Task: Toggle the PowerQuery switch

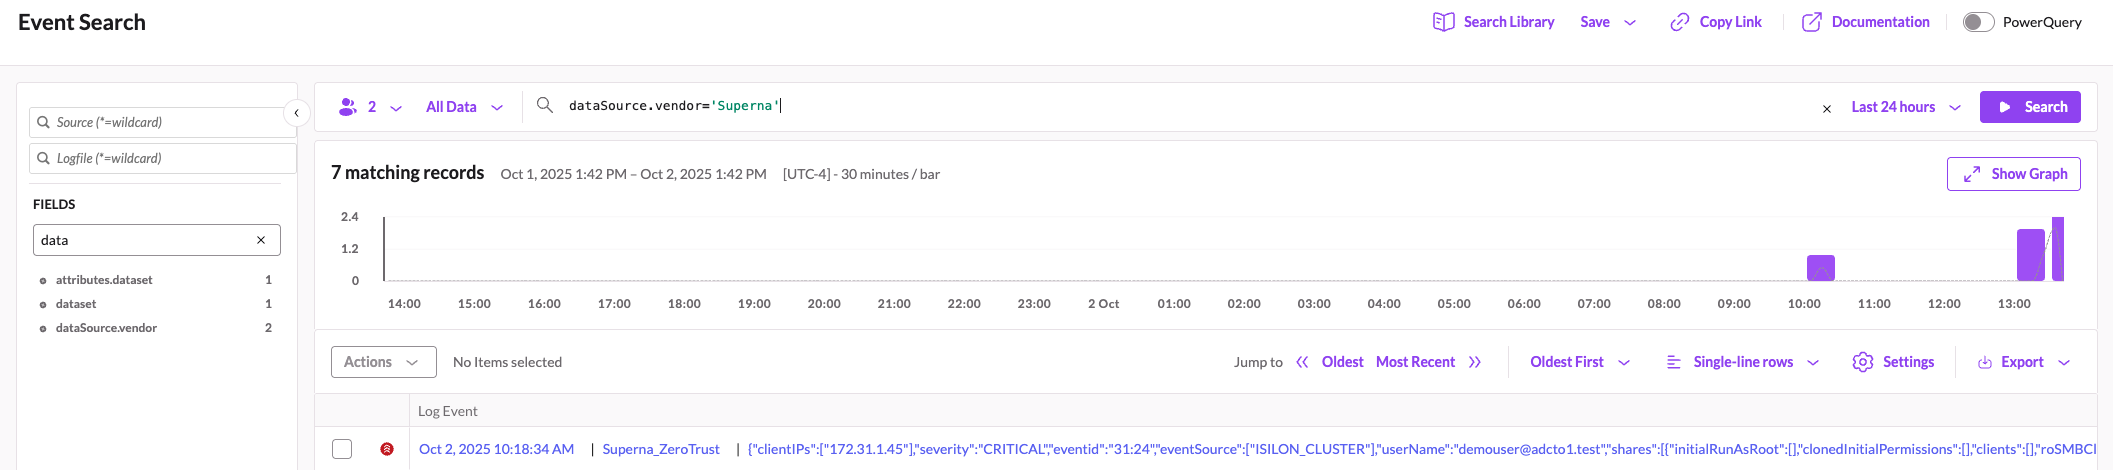Action: [x=1978, y=22]
